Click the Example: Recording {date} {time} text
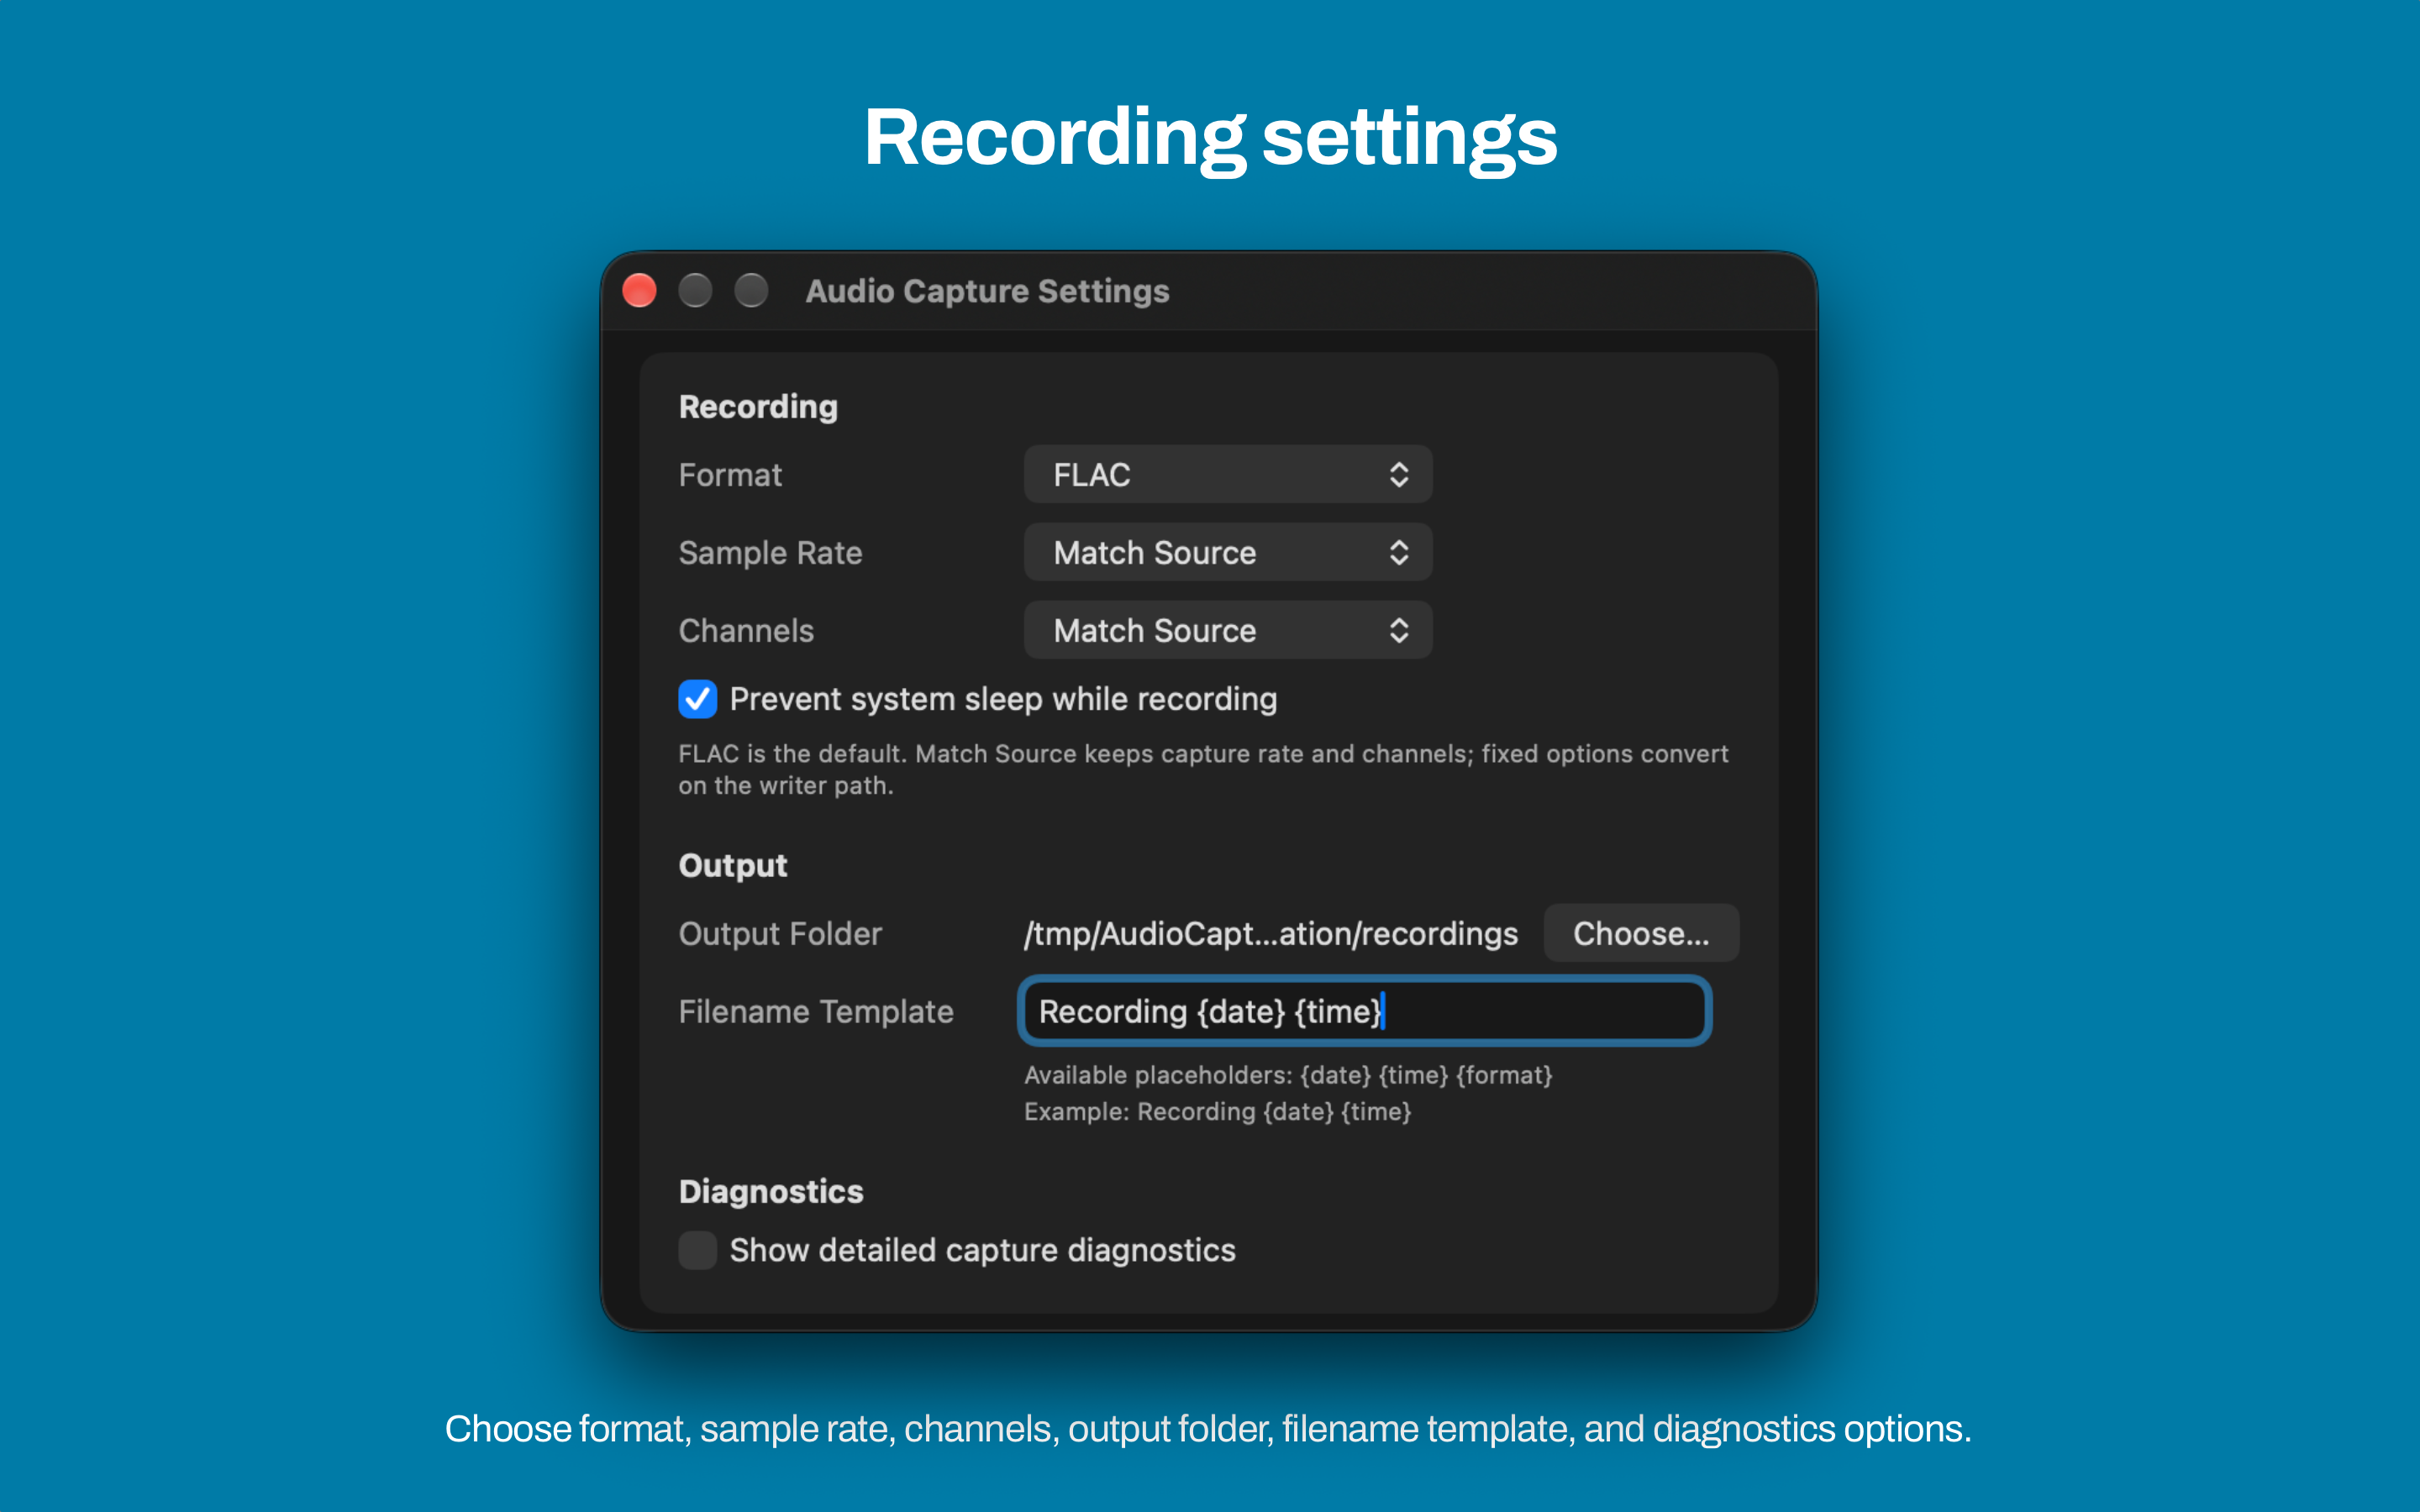Screen dimensions: 2420x1512 point(1217,1112)
